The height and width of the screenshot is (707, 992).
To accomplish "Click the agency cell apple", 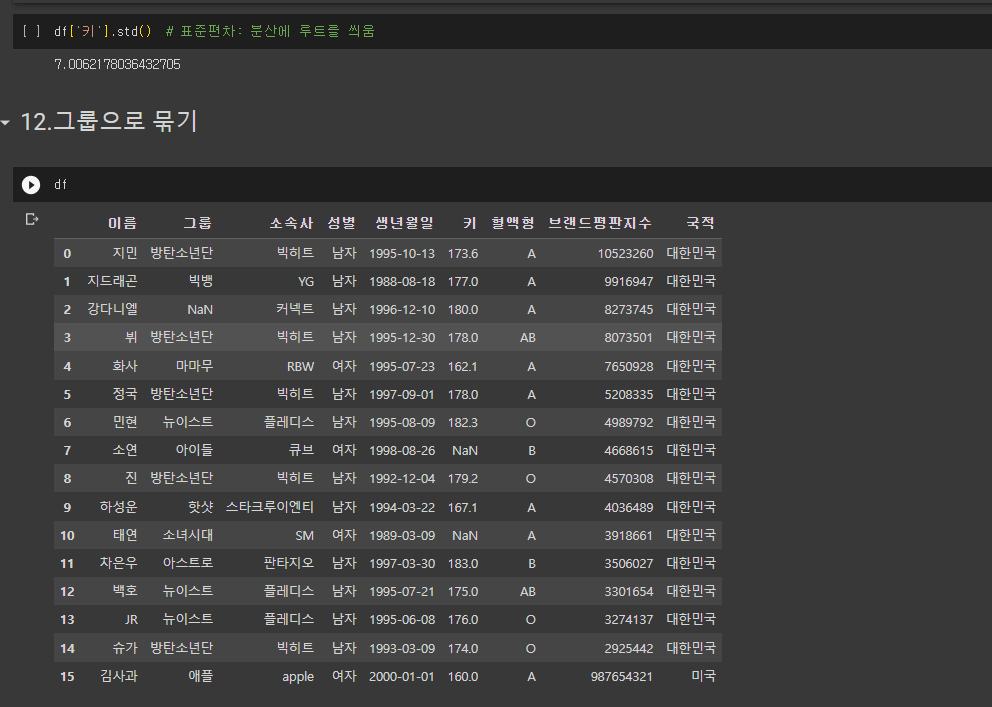I will (298, 677).
